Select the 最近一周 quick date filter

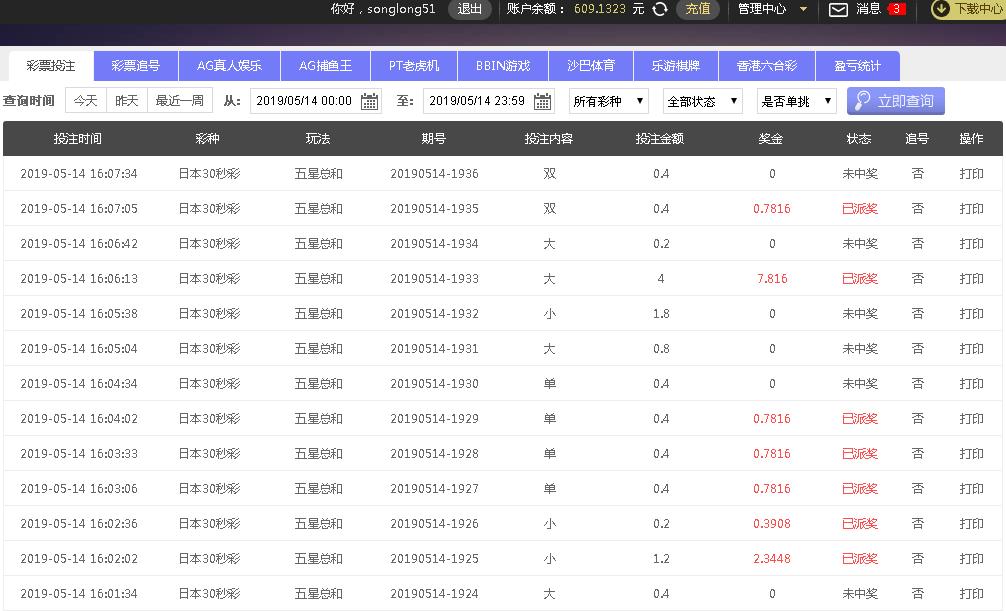(x=179, y=101)
